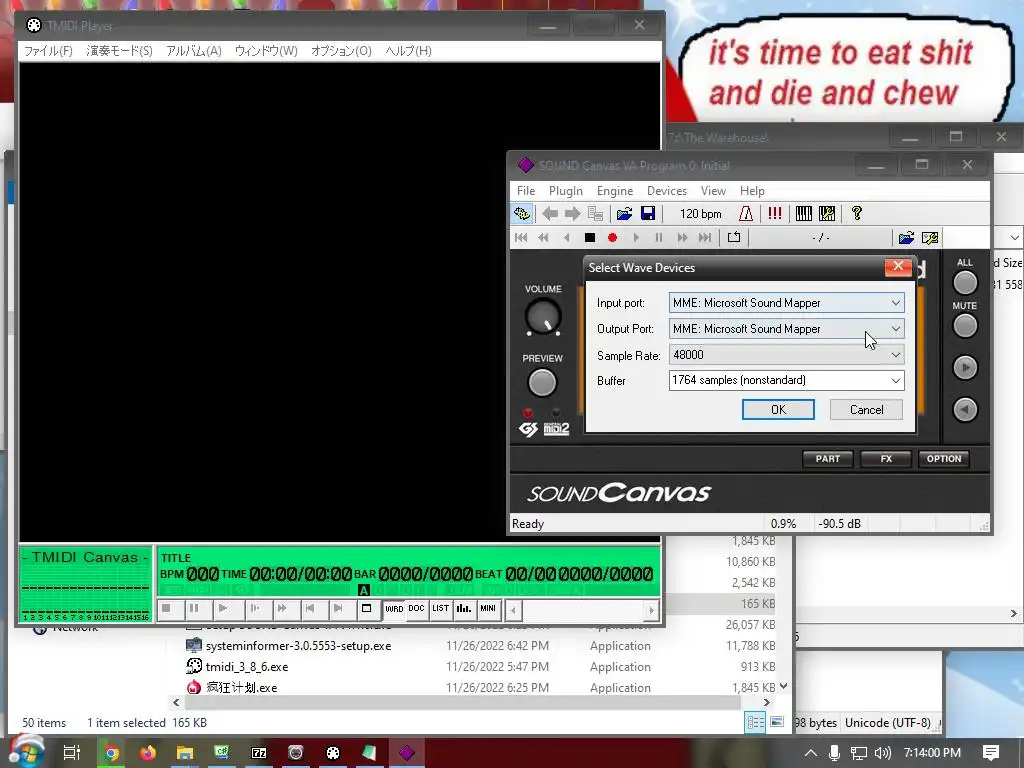Click the keyboard configuration icon with wrench
This screenshot has height=768, width=1024.
click(x=827, y=214)
